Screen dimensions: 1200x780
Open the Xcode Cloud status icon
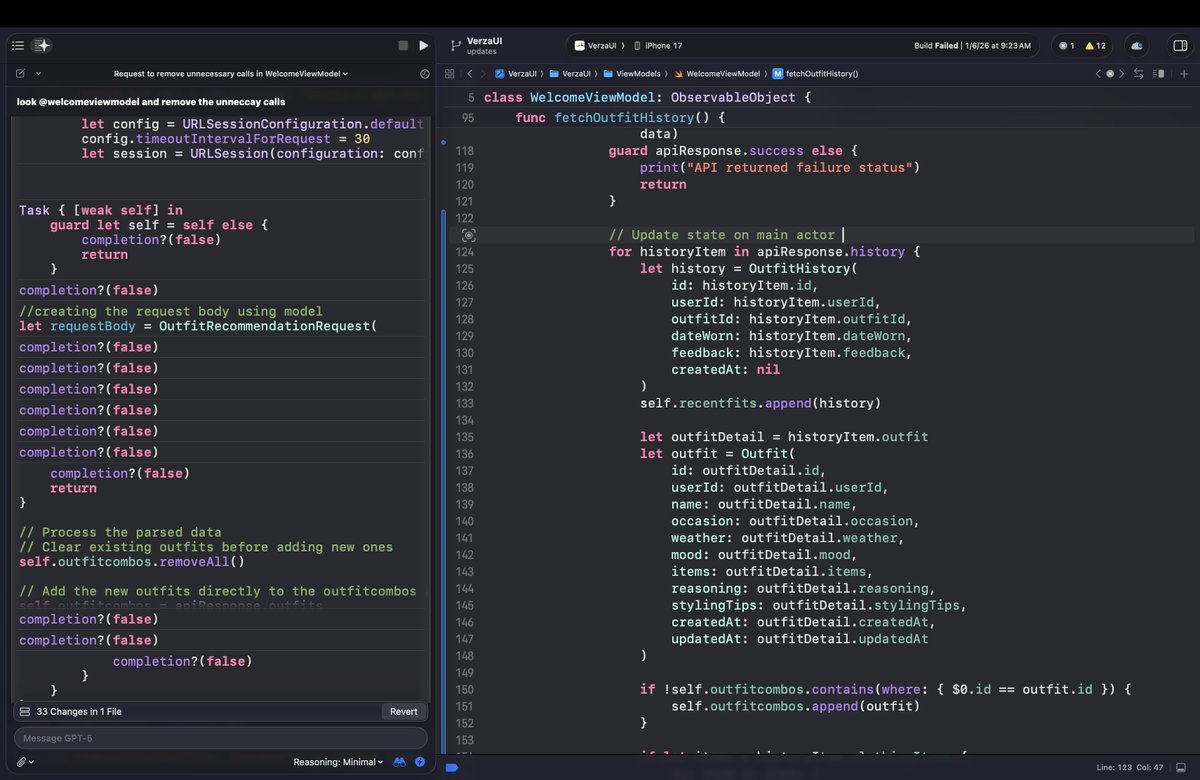[x=1137, y=46]
